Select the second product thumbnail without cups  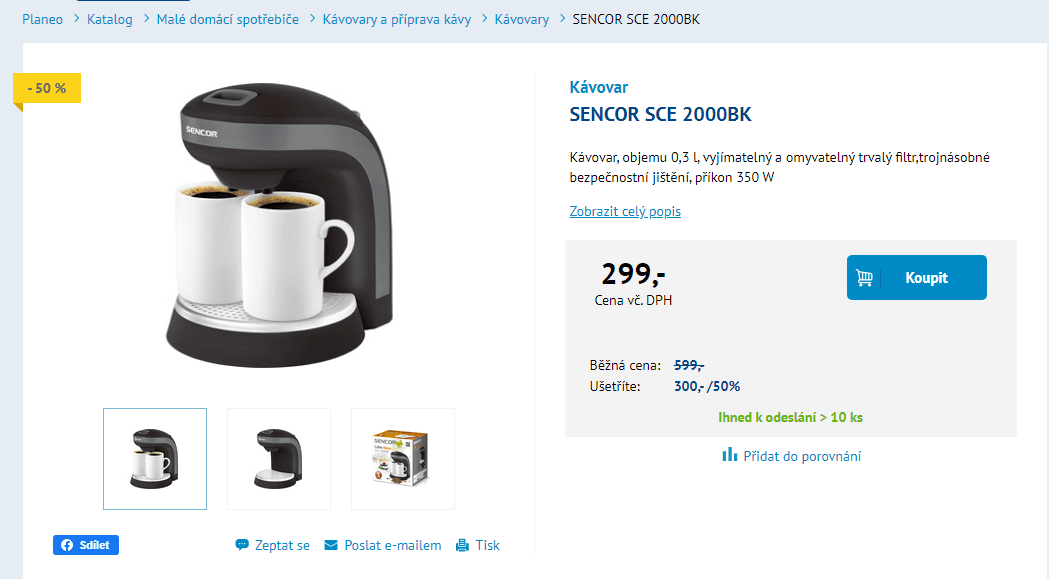tap(278, 458)
